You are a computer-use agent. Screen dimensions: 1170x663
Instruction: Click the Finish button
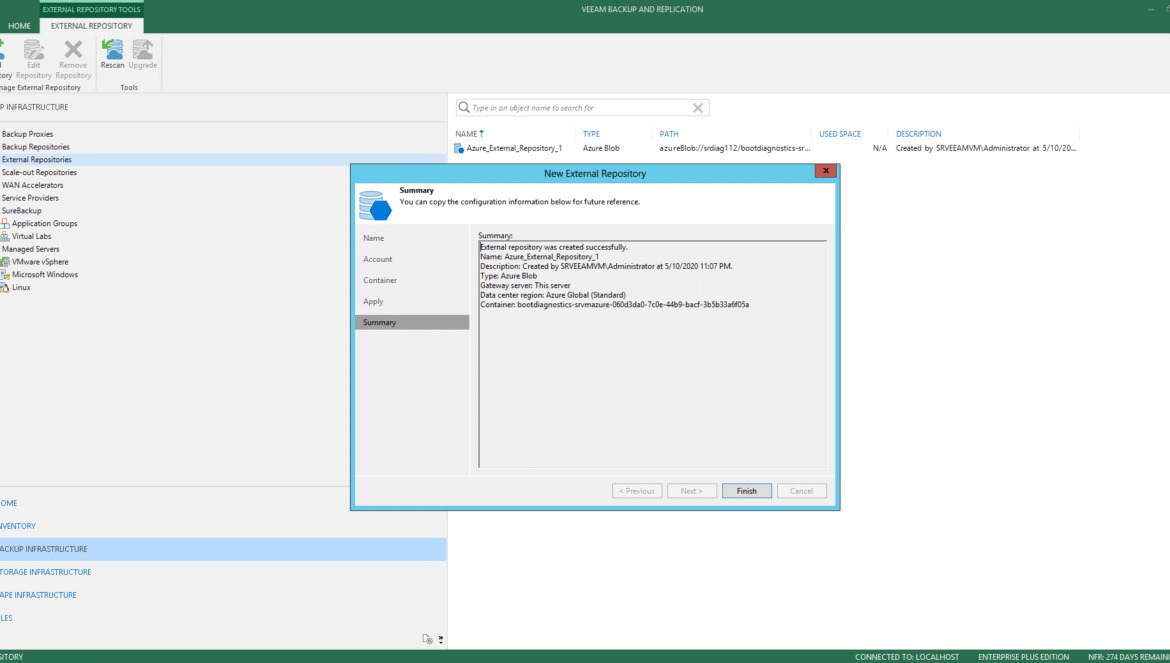click(x=747, y=491)
